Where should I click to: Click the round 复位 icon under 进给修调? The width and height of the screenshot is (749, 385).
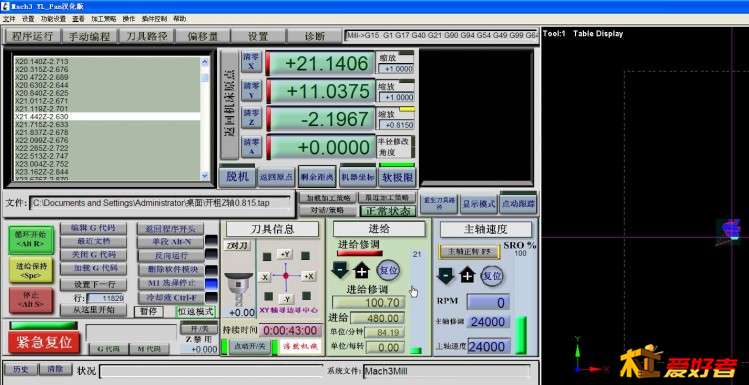[x=388, y=270]
